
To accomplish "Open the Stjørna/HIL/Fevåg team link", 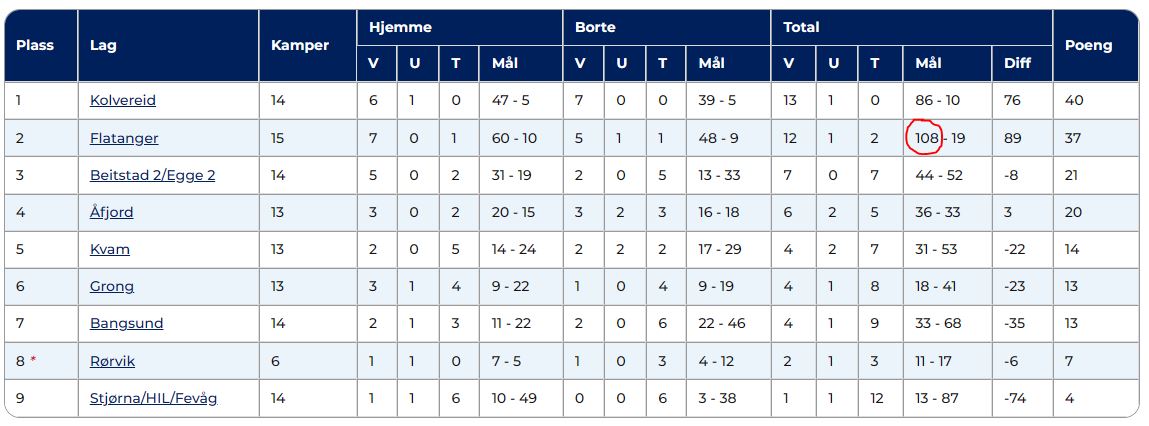I will point(153,398).
